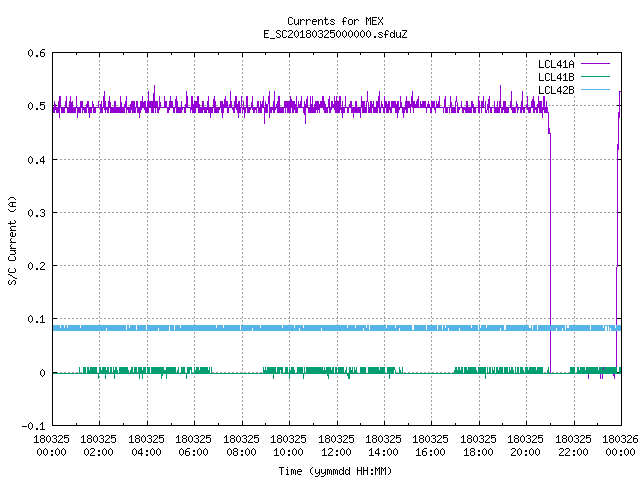Screen dimensions: 640x480
Task: Click the purple LCL41A legend line sample
Action: click(595, 64)
